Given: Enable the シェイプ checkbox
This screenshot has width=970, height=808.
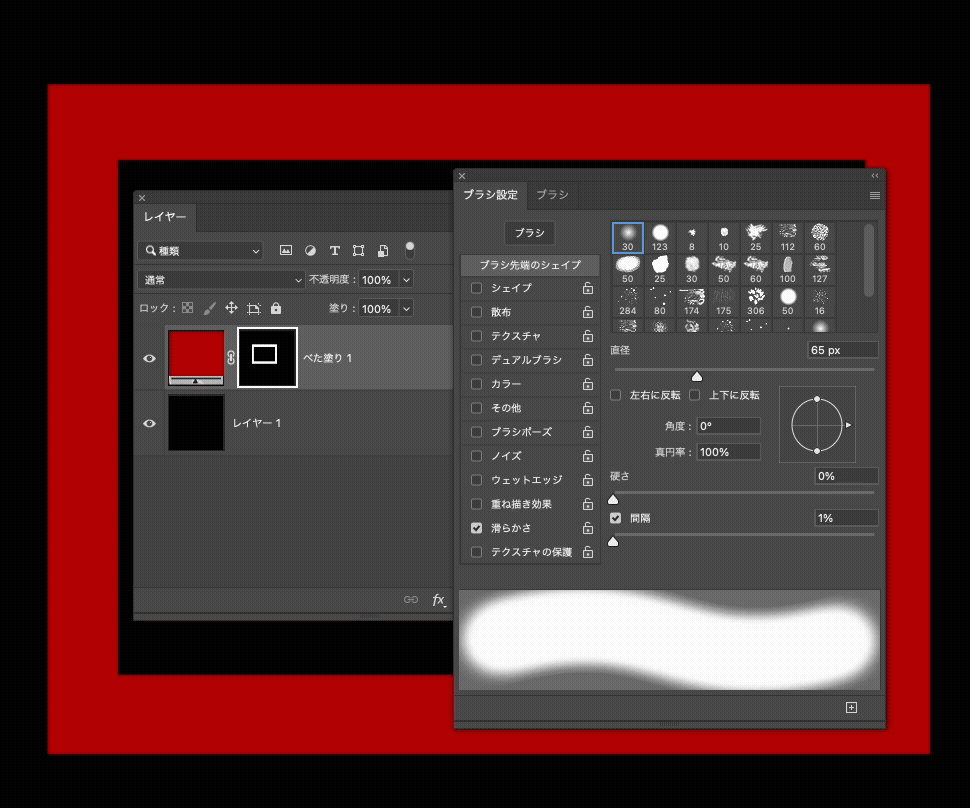Looking at the screenshot, I should [476, 288].
